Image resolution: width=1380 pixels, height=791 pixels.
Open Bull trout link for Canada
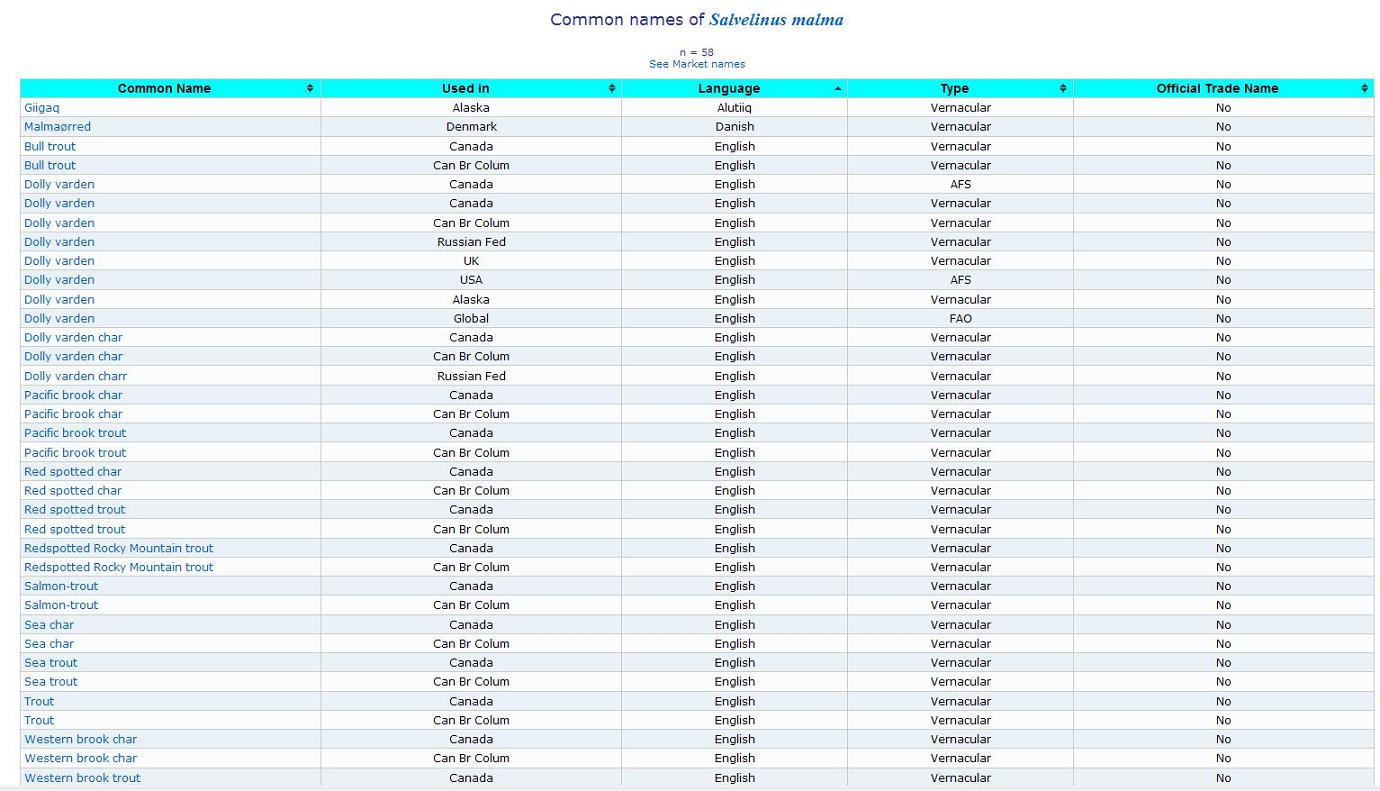50,146
